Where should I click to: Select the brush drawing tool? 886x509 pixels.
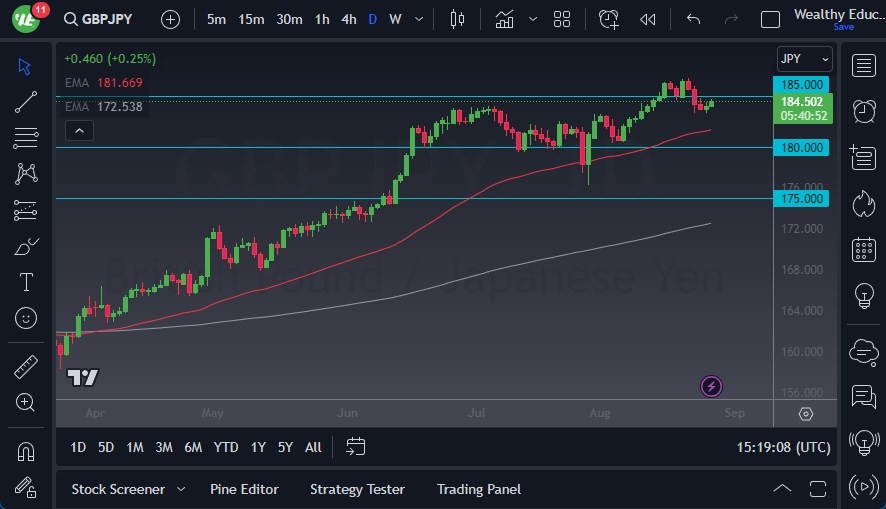tap(26, 246)
